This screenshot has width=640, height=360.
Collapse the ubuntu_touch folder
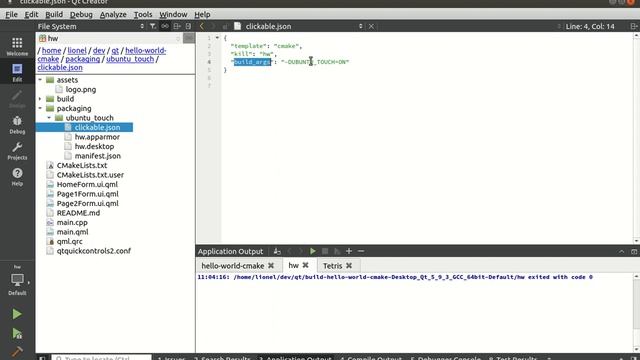pyautogui.click(x=49, y=118)
